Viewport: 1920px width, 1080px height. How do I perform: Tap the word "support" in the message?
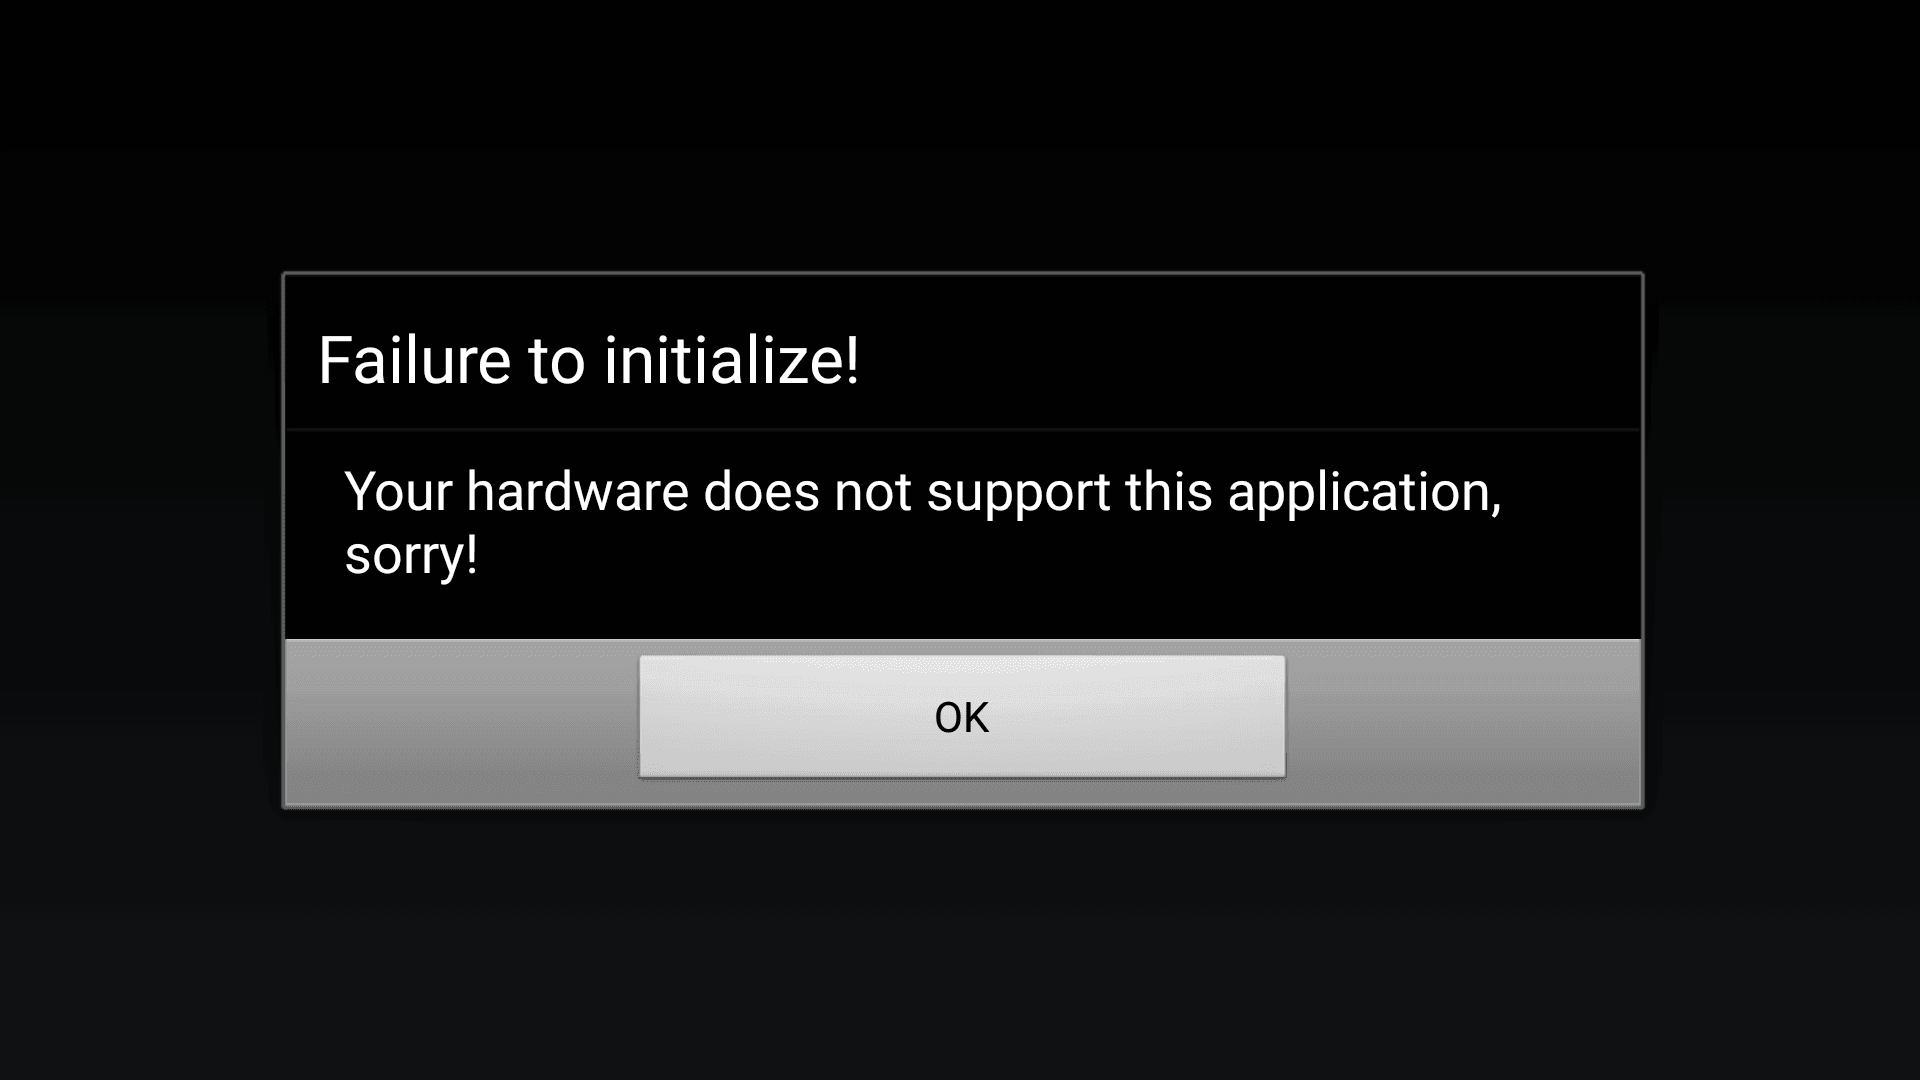coord(1018,494)
